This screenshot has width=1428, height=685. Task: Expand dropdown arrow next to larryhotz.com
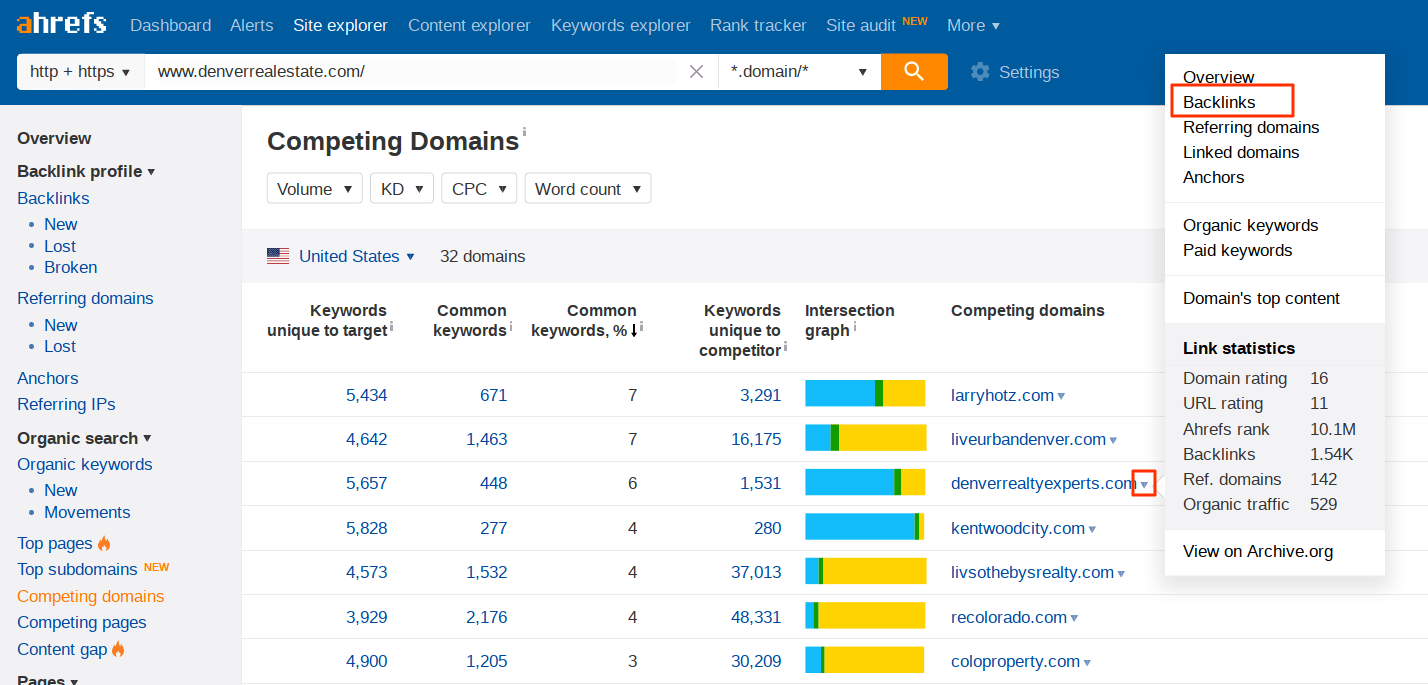[1061, 396]
